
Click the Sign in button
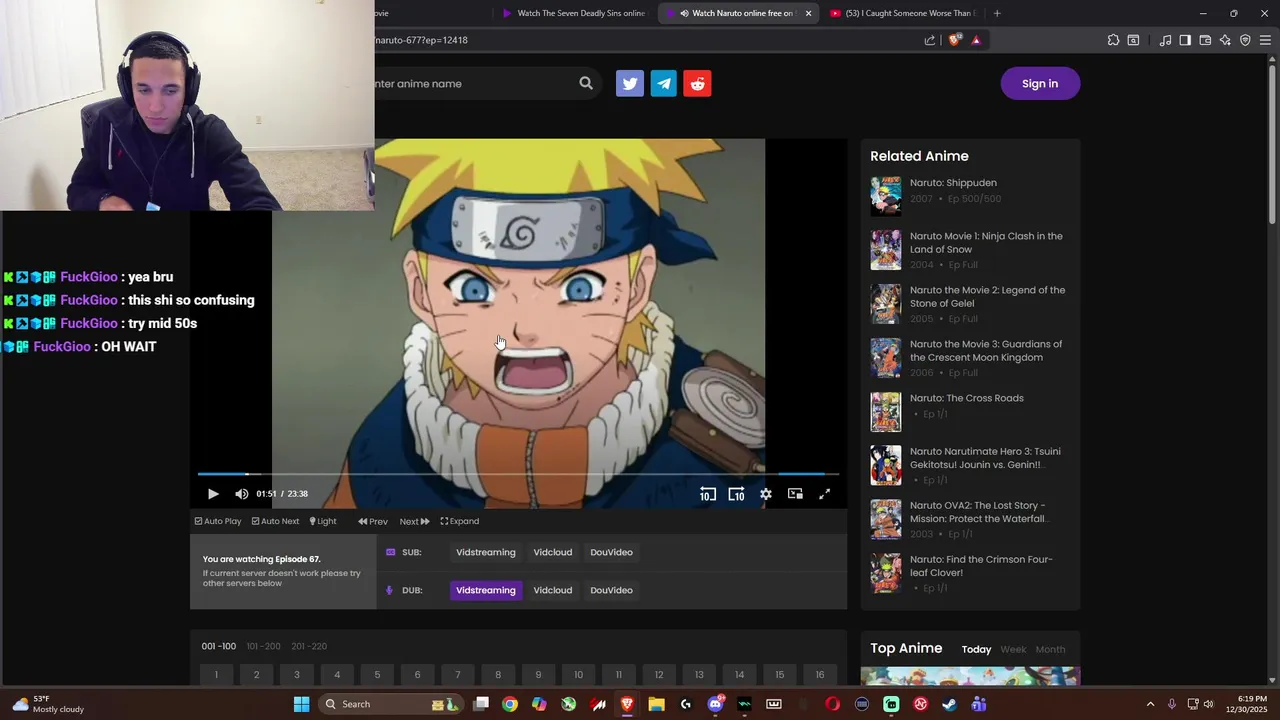pos(1040,84)
